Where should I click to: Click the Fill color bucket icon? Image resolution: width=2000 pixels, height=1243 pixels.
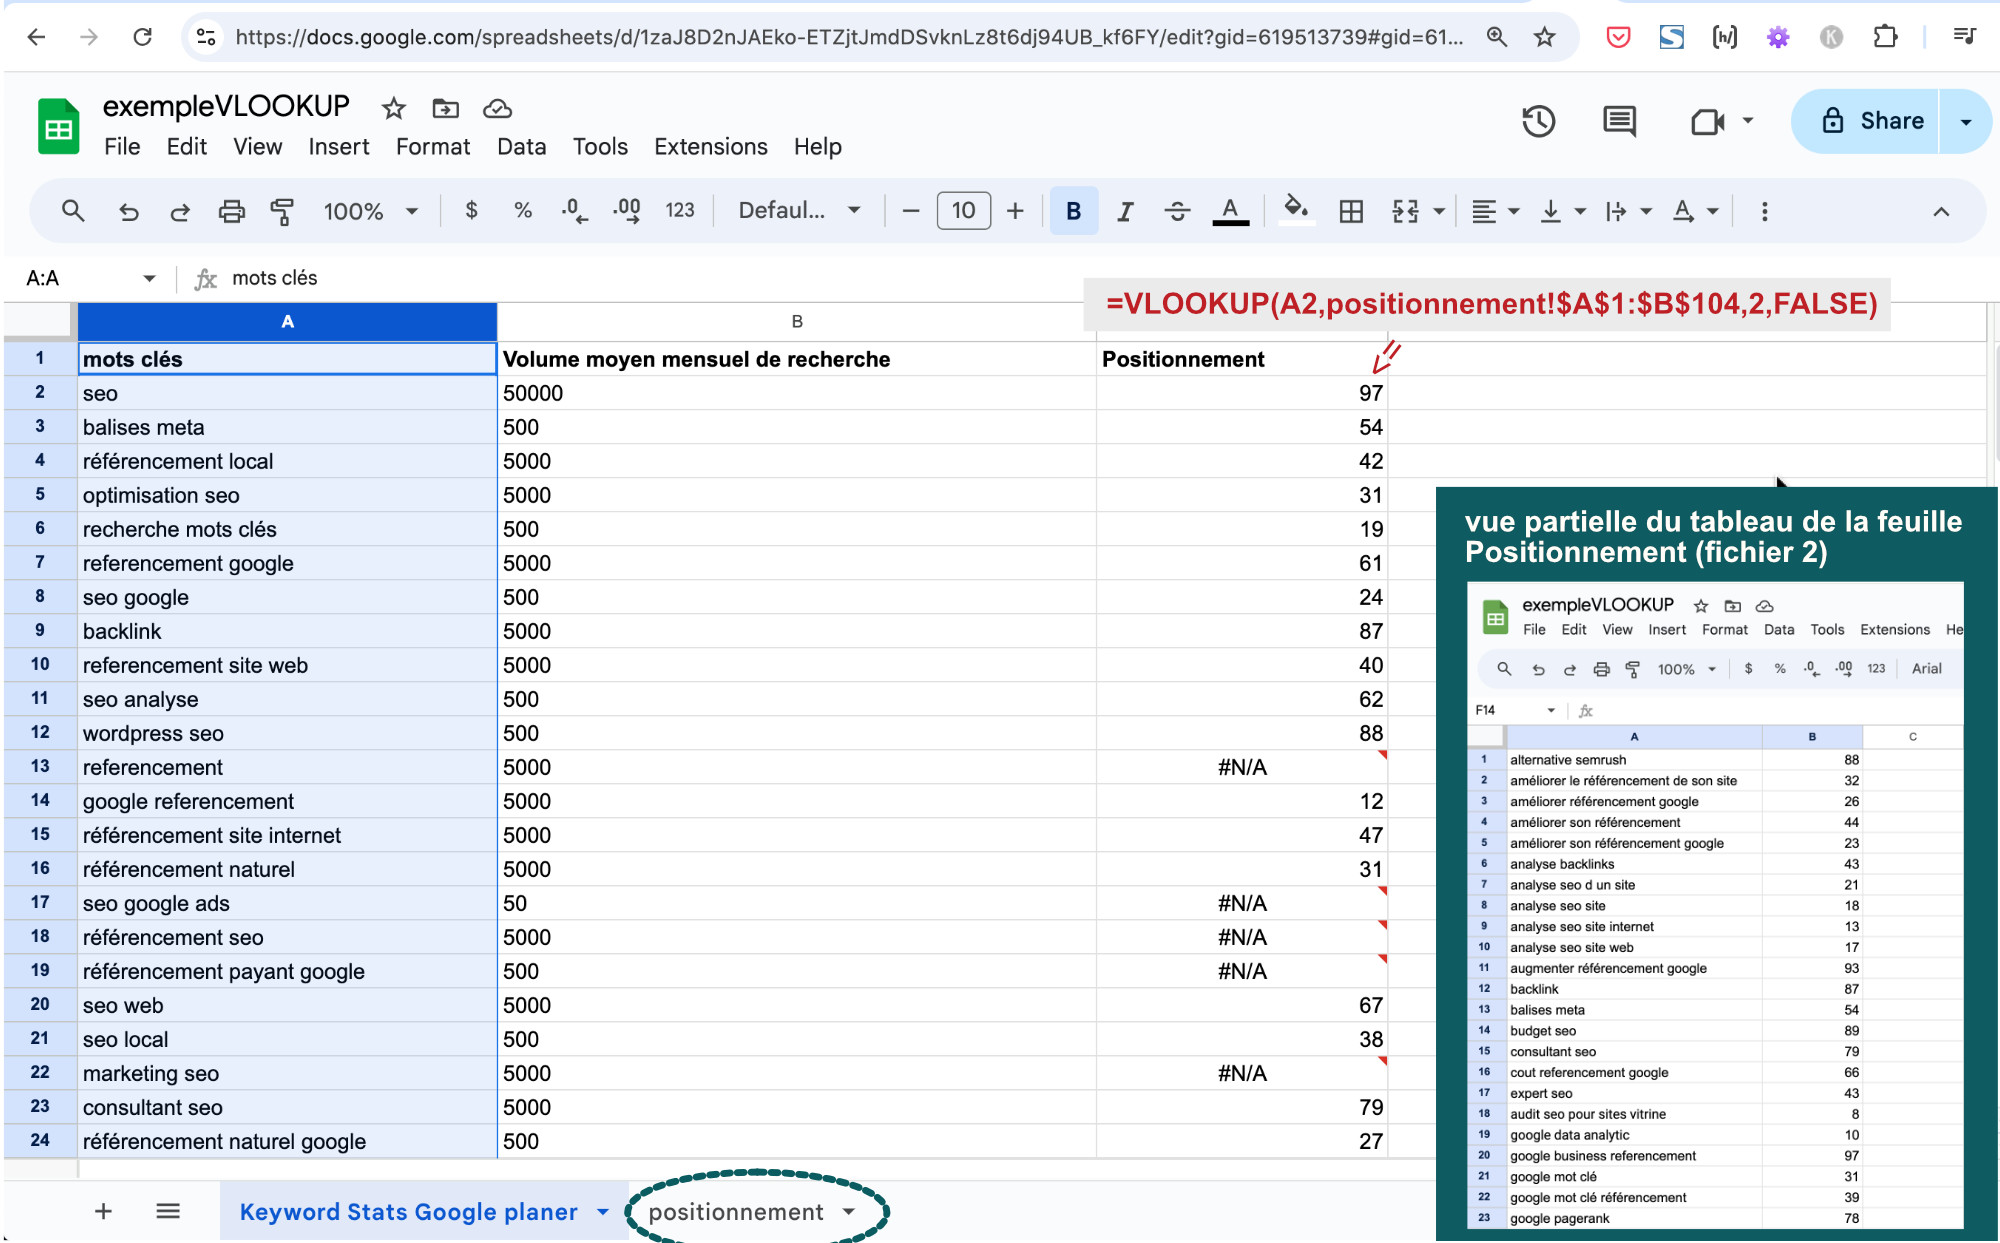pyautogui.click(x=1294, y=212)
